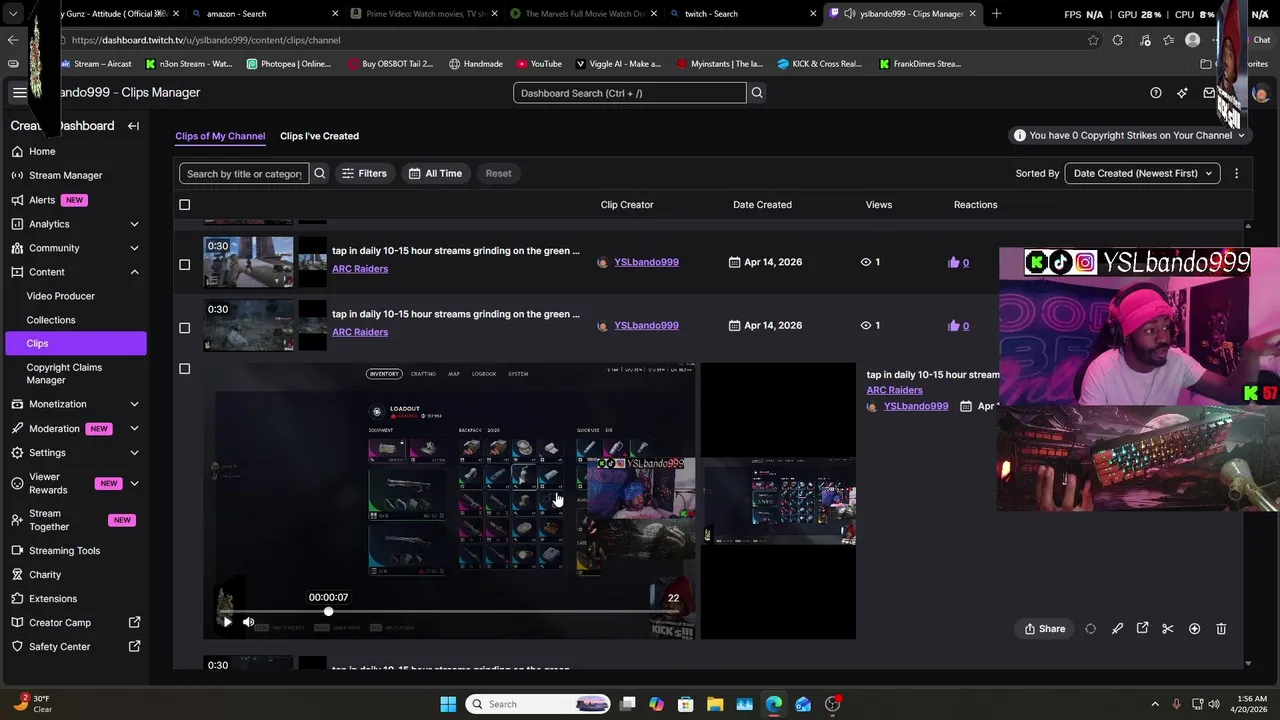Check the second Apr 14 clip row checkbox
Screen dimensions: 1280x720
point(184,328)
